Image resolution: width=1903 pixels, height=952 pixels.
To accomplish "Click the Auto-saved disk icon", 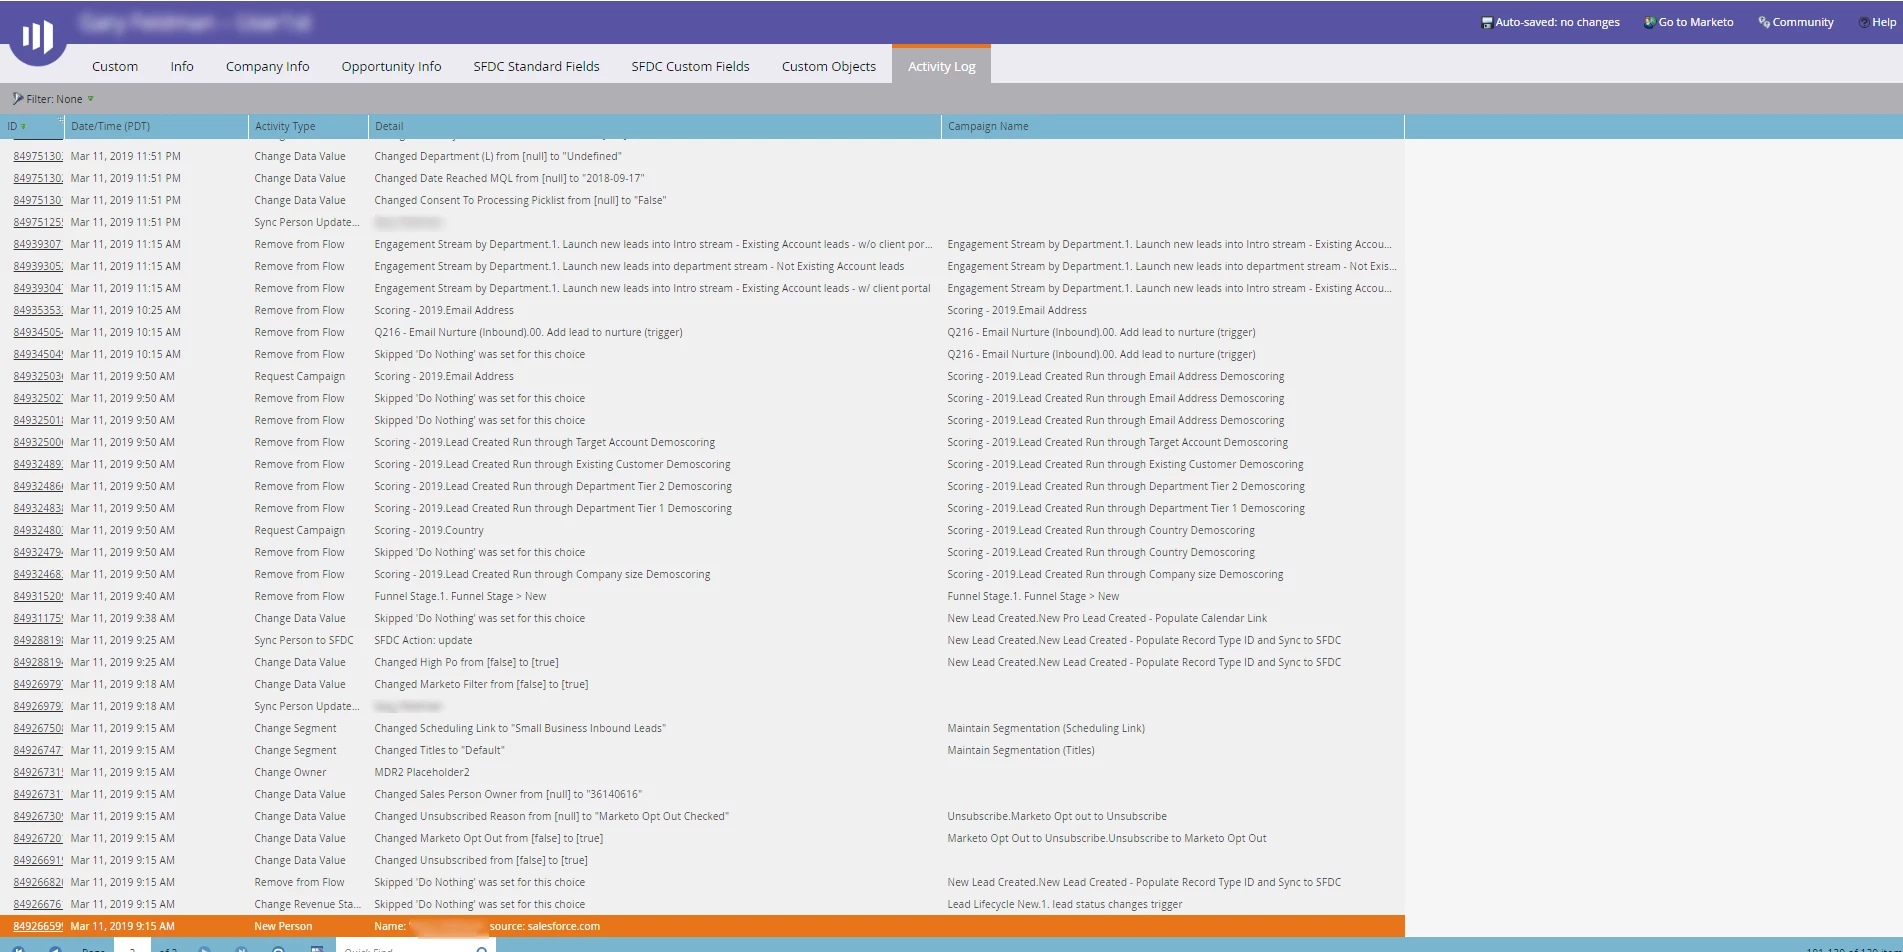I will [1486, 22].
